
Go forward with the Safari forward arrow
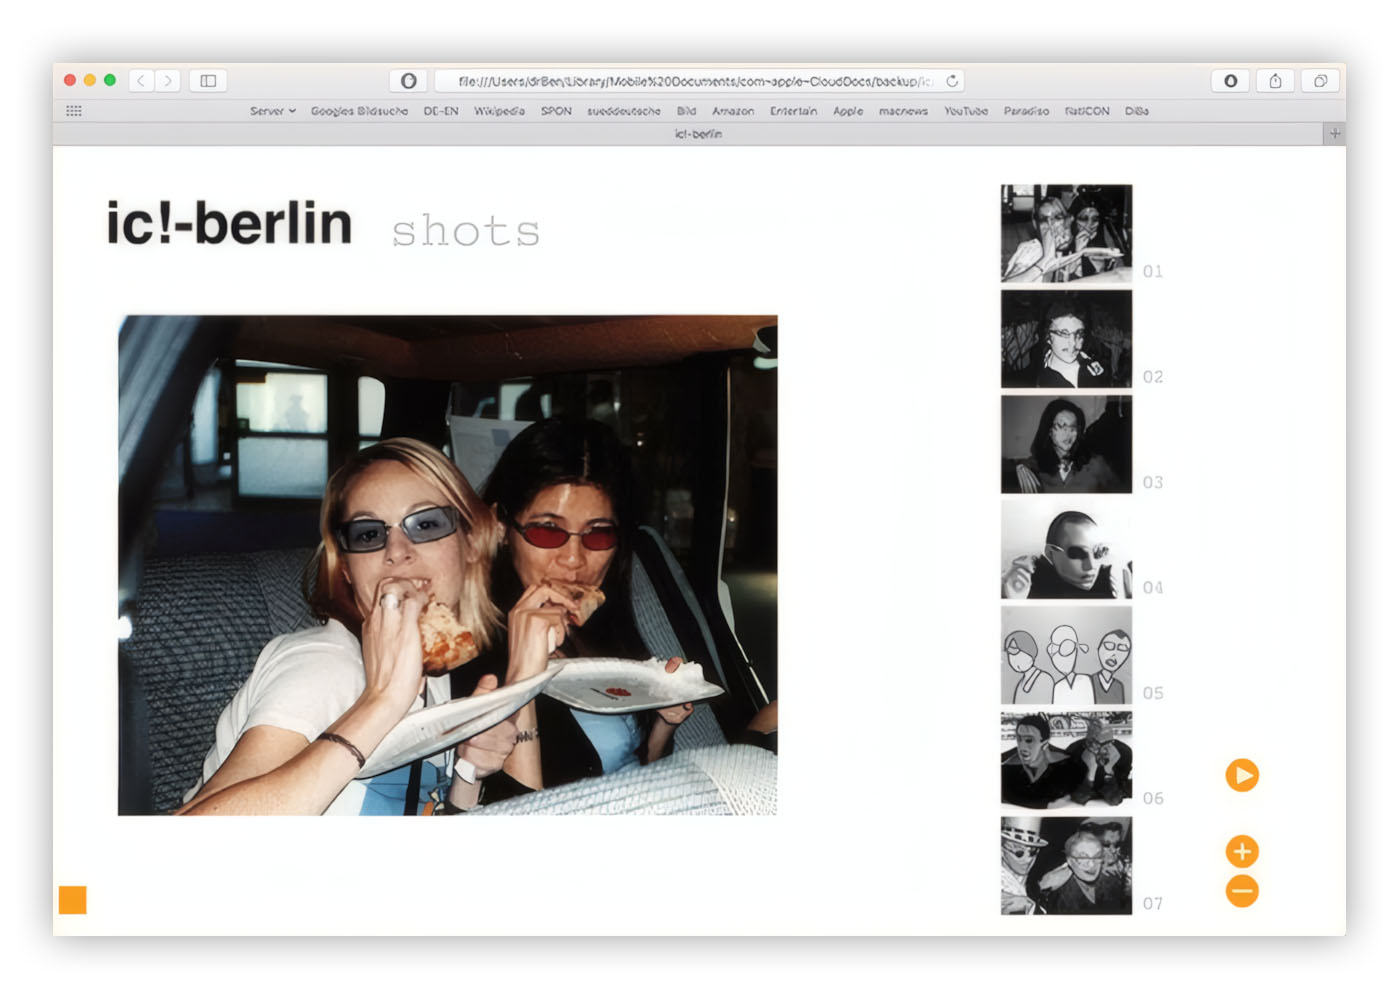[x=168, y=81]
